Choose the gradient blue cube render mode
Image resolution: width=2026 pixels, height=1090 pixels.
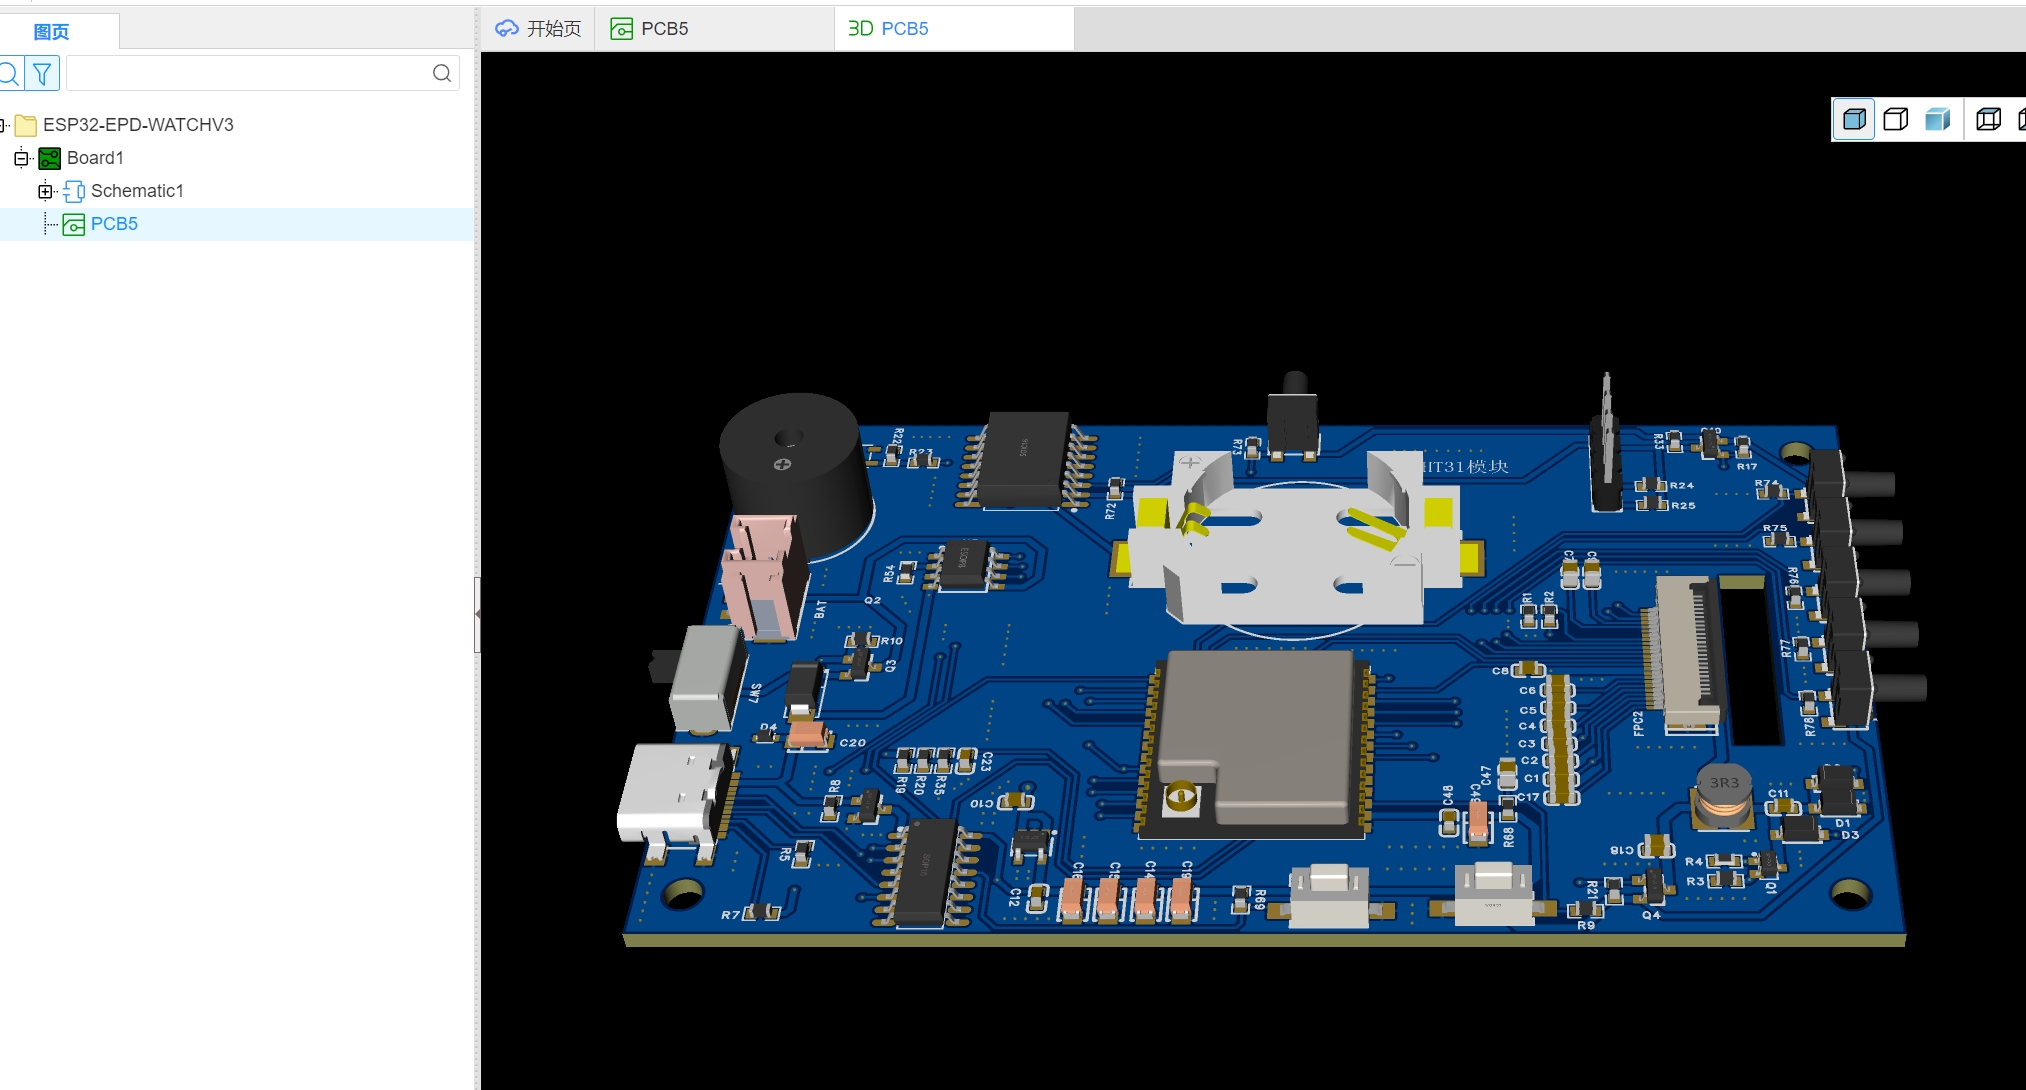pyautogui.click(x=1938, y=120)
